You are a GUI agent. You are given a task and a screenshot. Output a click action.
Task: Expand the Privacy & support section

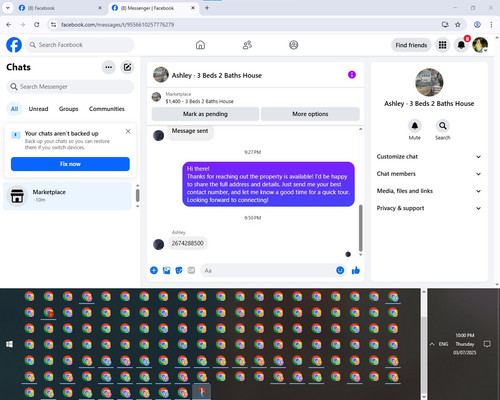(429, 208)
